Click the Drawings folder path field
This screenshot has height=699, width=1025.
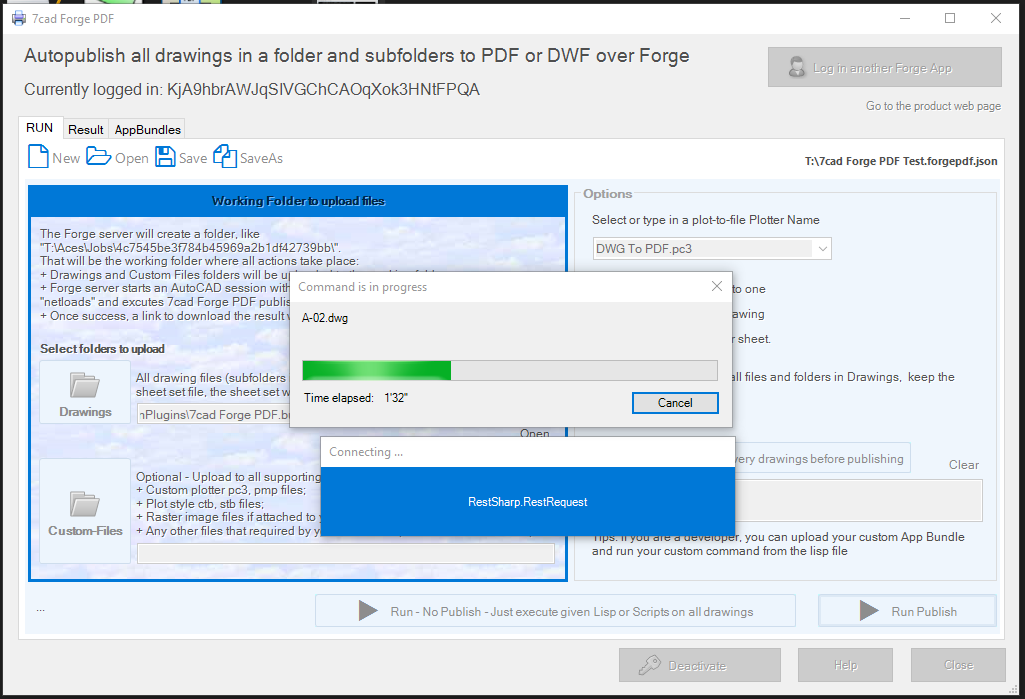[x=214, y=415]
